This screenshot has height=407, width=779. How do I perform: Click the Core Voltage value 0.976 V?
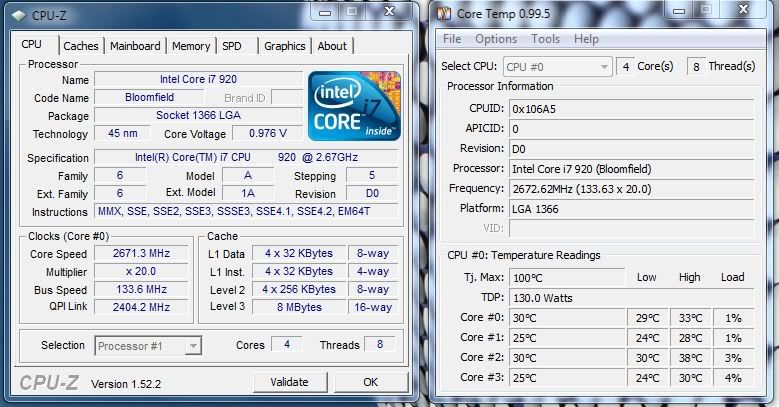(x=267, y=133)
